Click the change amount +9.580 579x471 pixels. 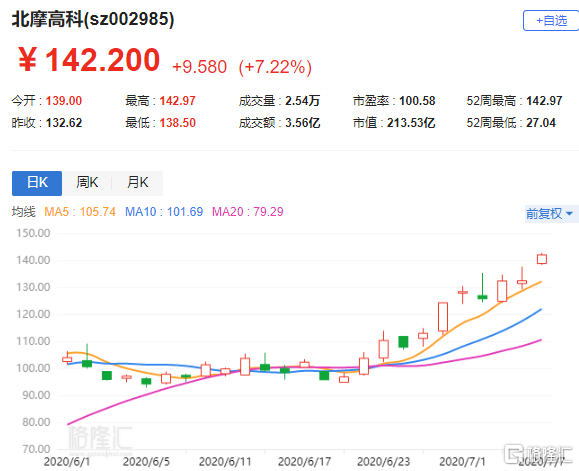199,67
